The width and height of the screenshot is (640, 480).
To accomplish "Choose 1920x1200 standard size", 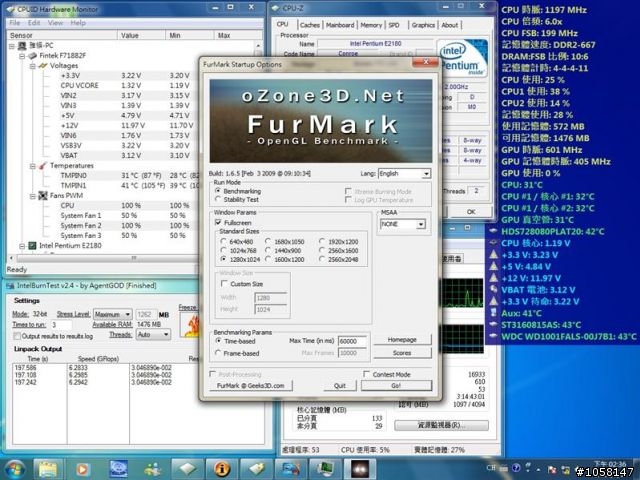I will click(x=322, y=241).
